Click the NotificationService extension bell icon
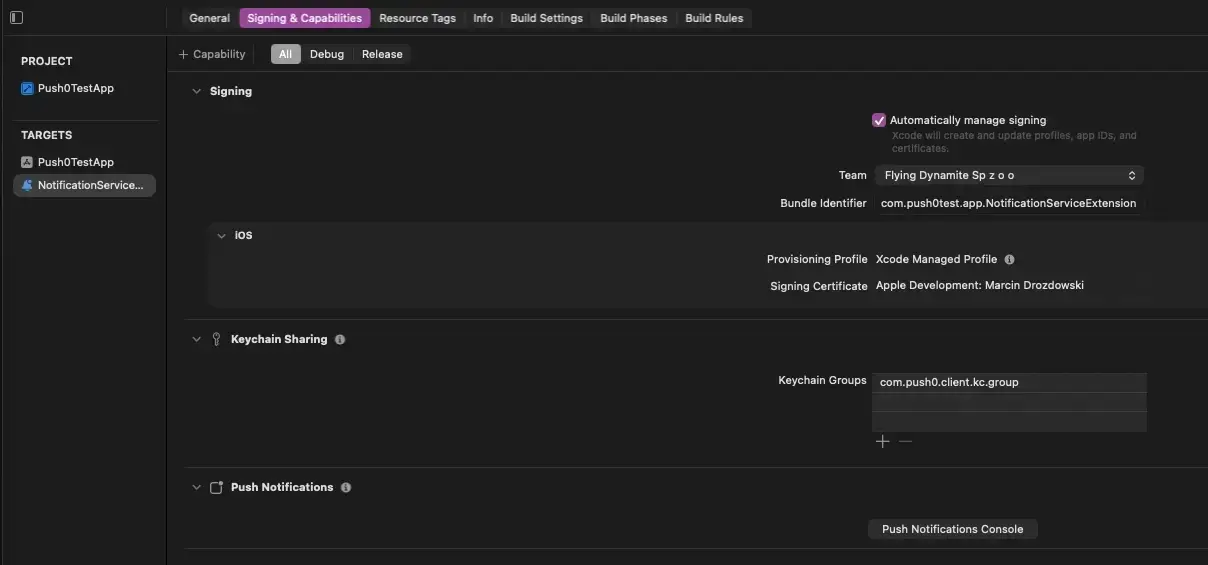The height and width of the screenshot is (565, 1208). pyautogui.click(x=27, y=185)
